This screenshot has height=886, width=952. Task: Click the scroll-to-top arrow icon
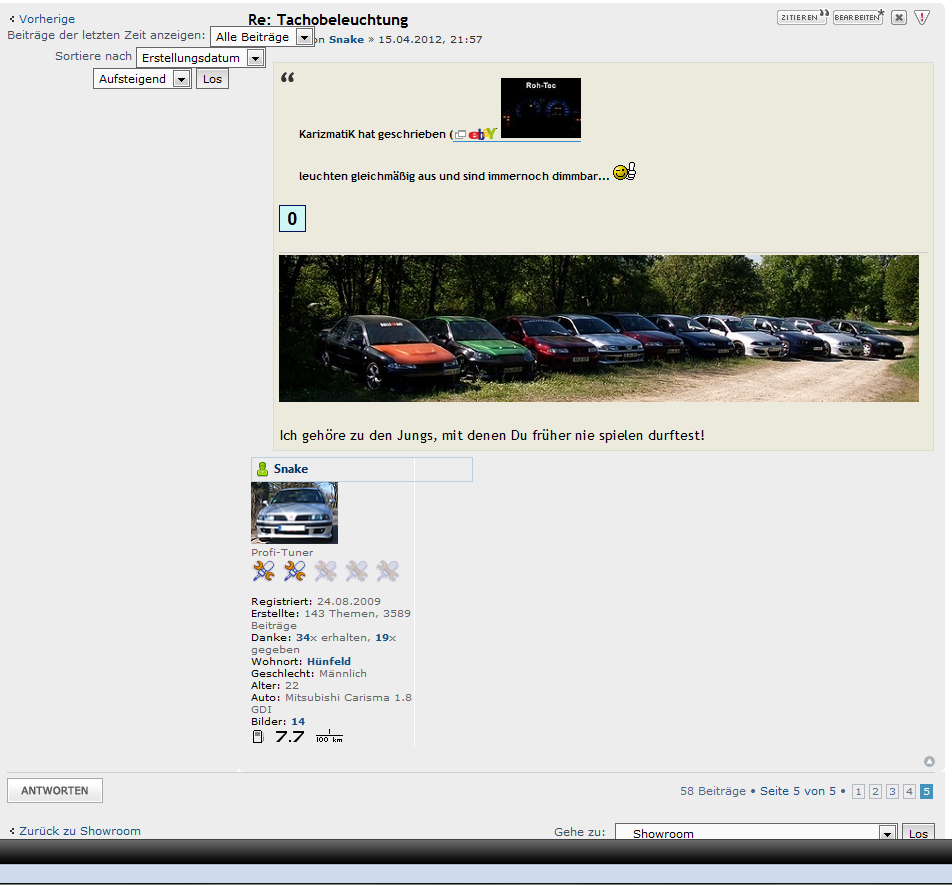coord(929,761)
